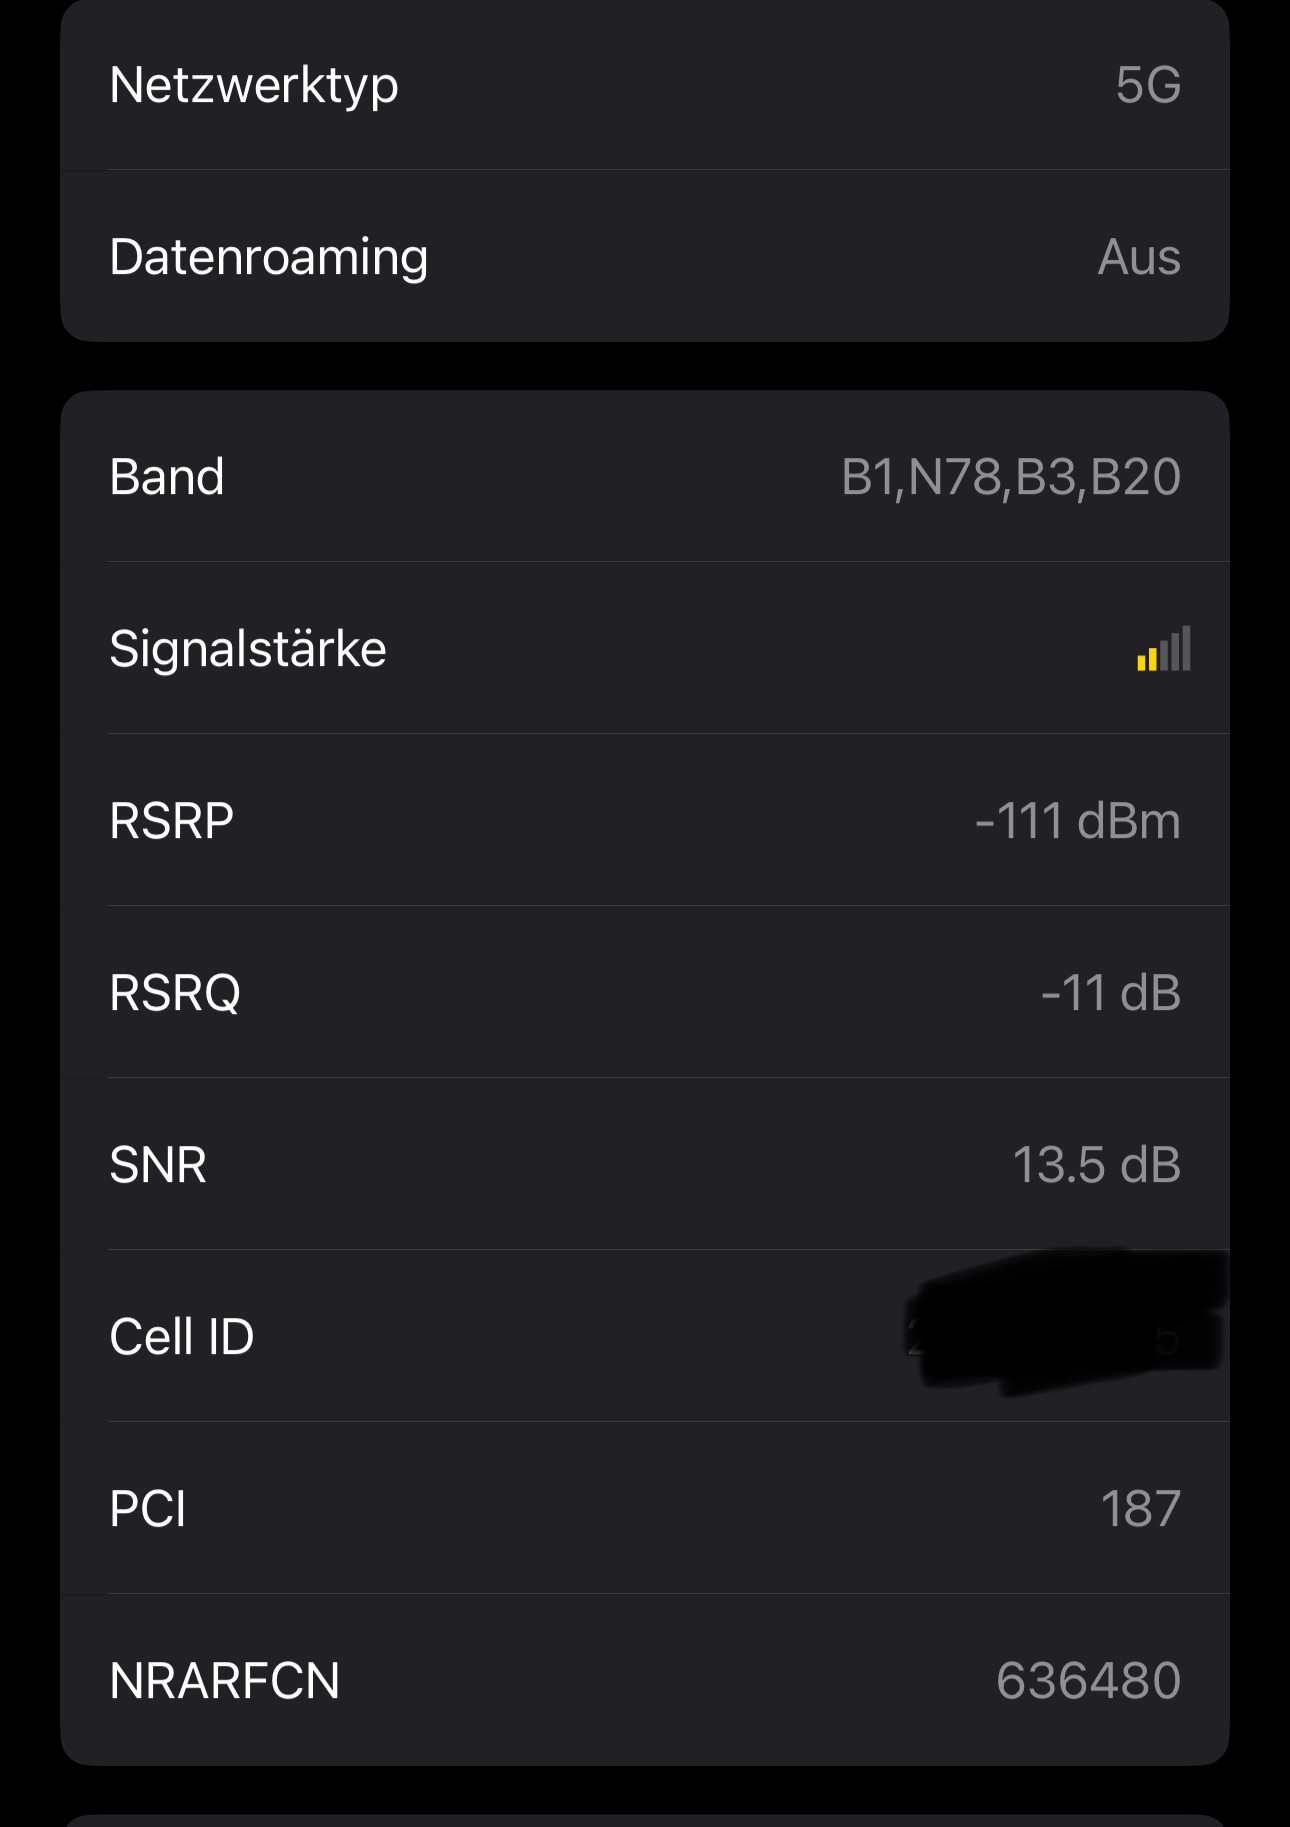
Task: Tap the RSRQ label
Action: [175, 993]
